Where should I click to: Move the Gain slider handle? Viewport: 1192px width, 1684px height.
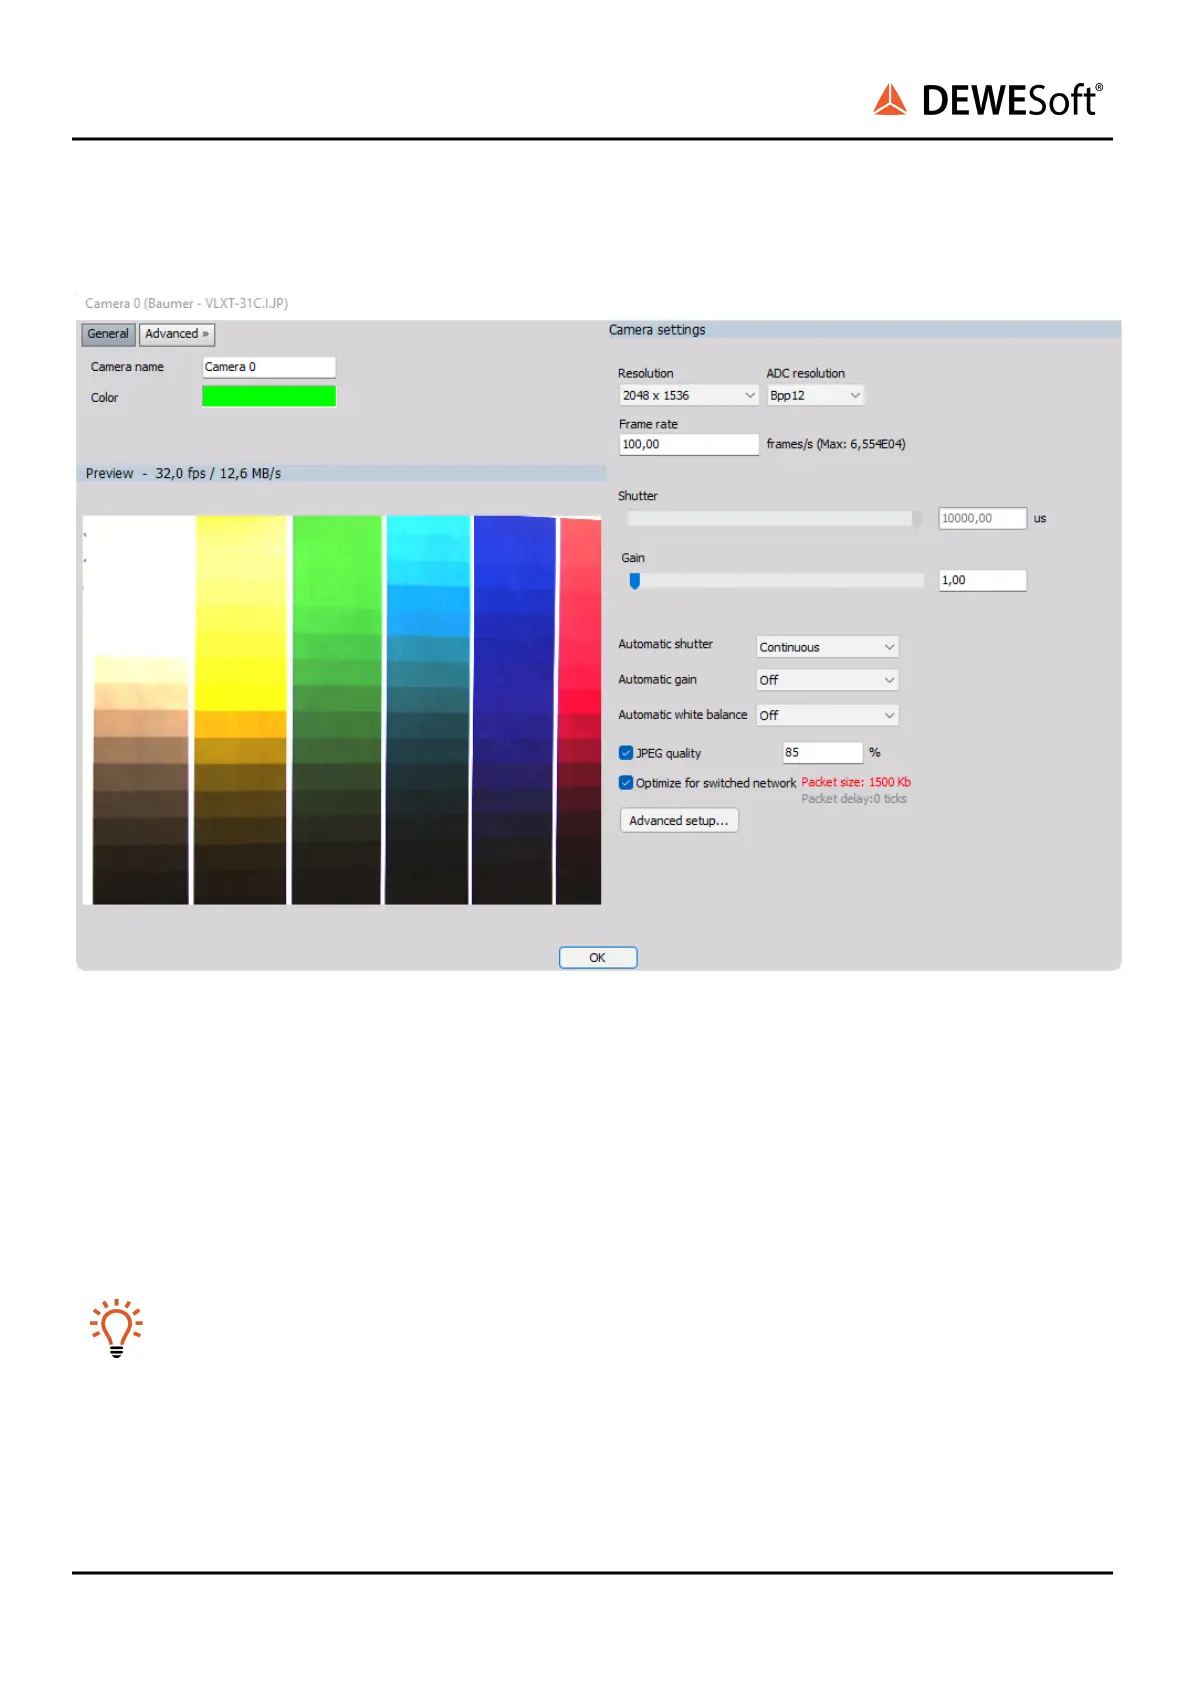(634, 581)
